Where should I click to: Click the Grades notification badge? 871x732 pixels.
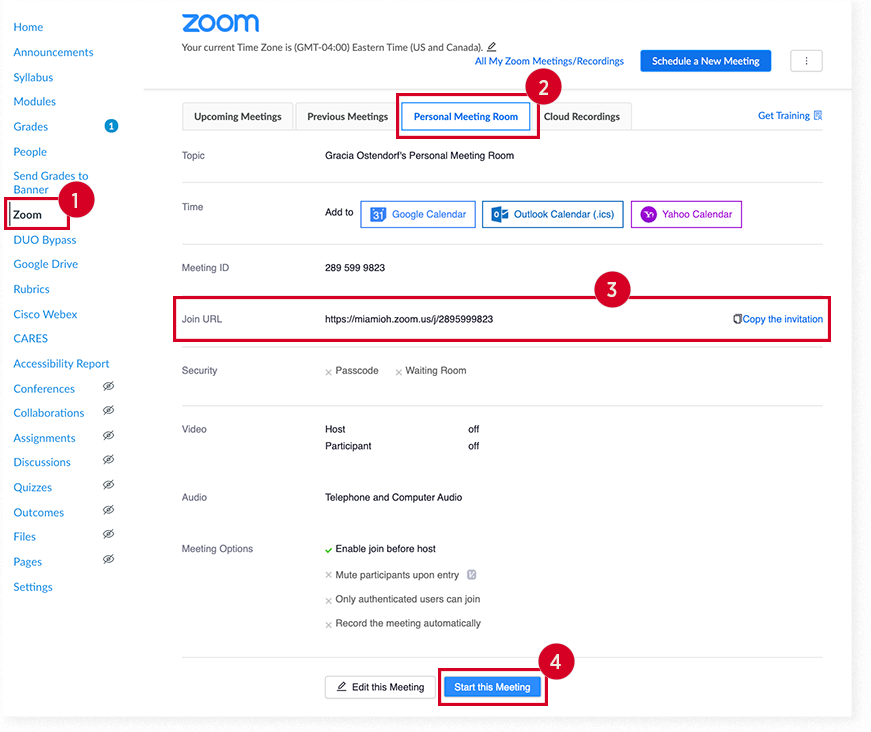tap(111, 126)
